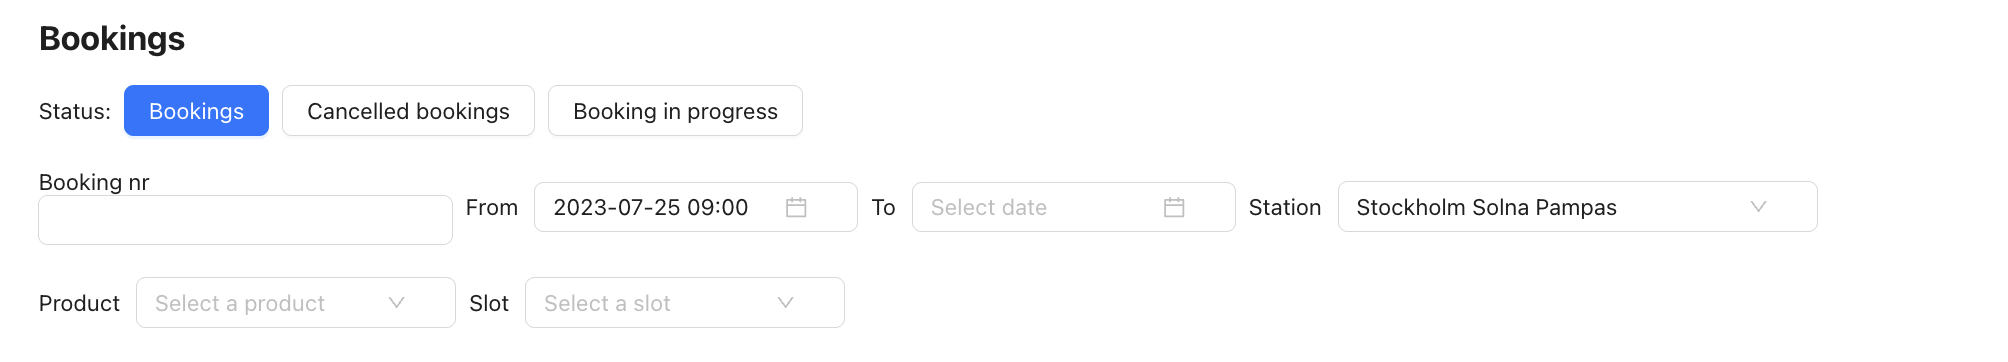Select the Bookings status filter

(x=196, y=111)
